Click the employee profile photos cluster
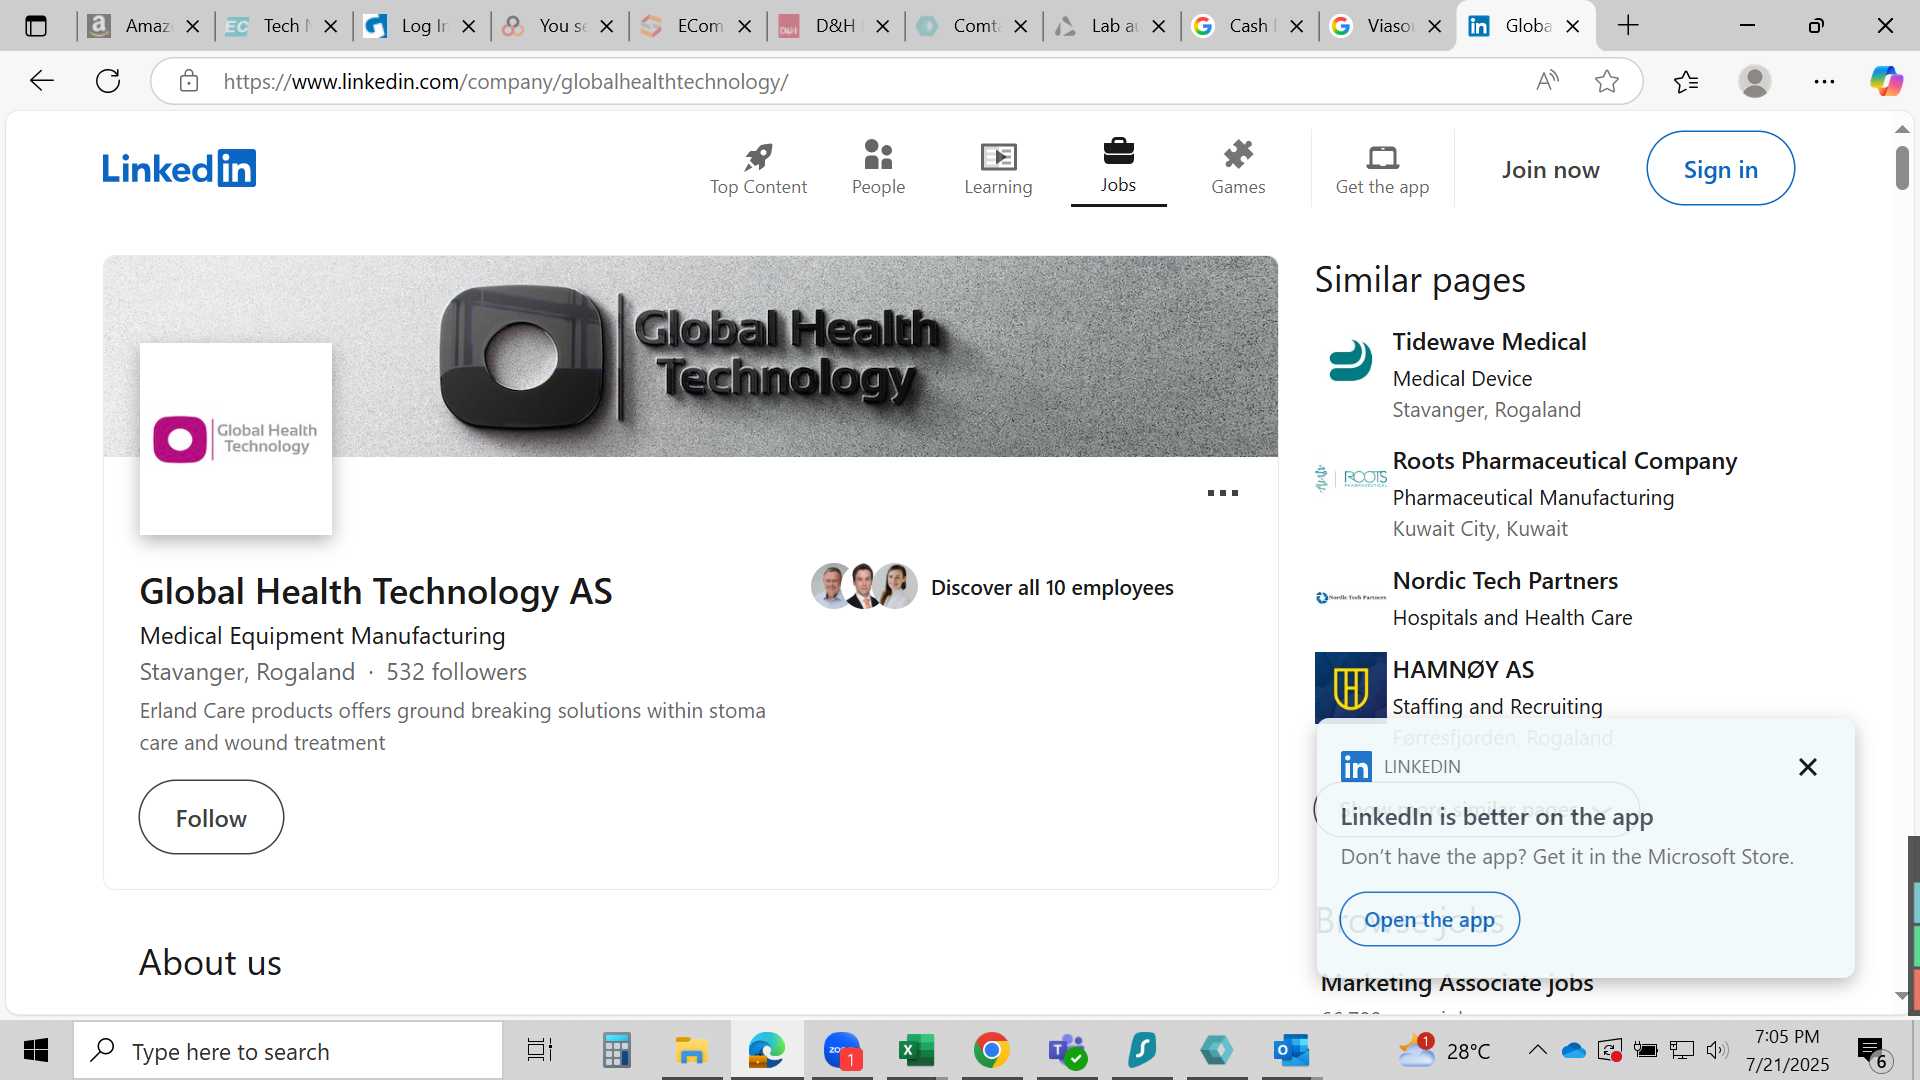 864,586
